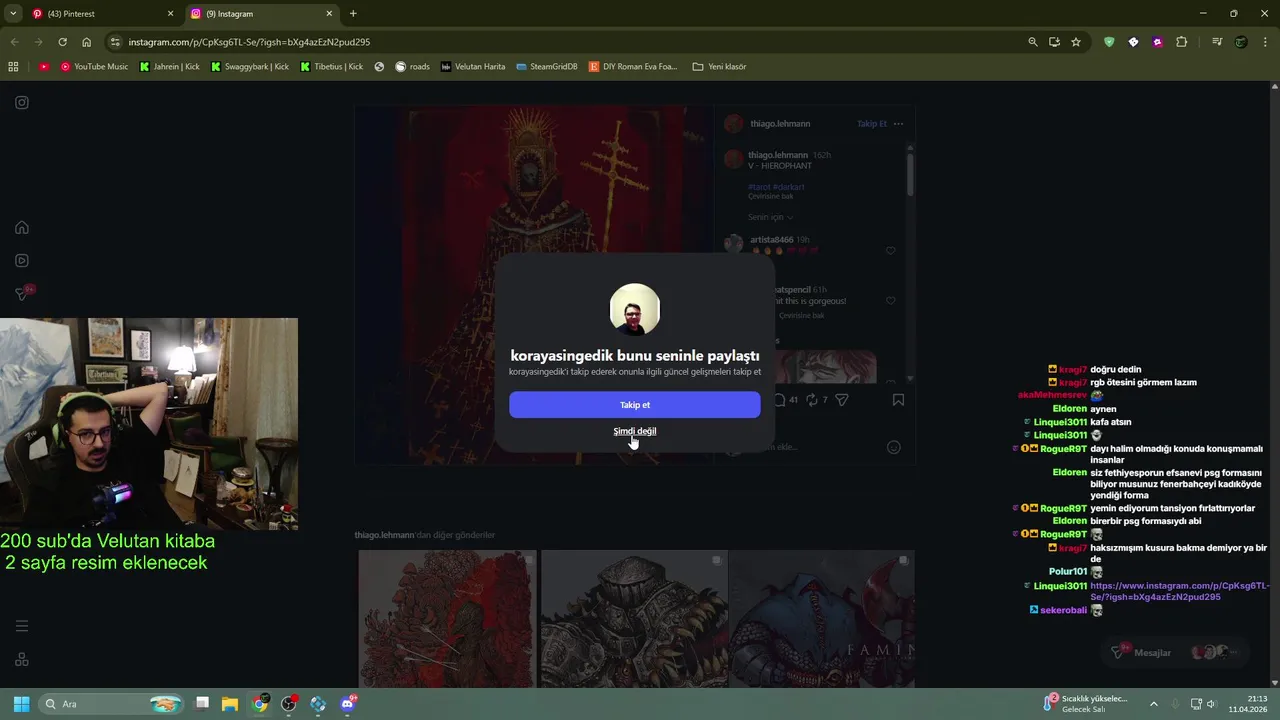Click the grid icon at the sidebar bottom
1280x720 pixels.
point(22,660)
